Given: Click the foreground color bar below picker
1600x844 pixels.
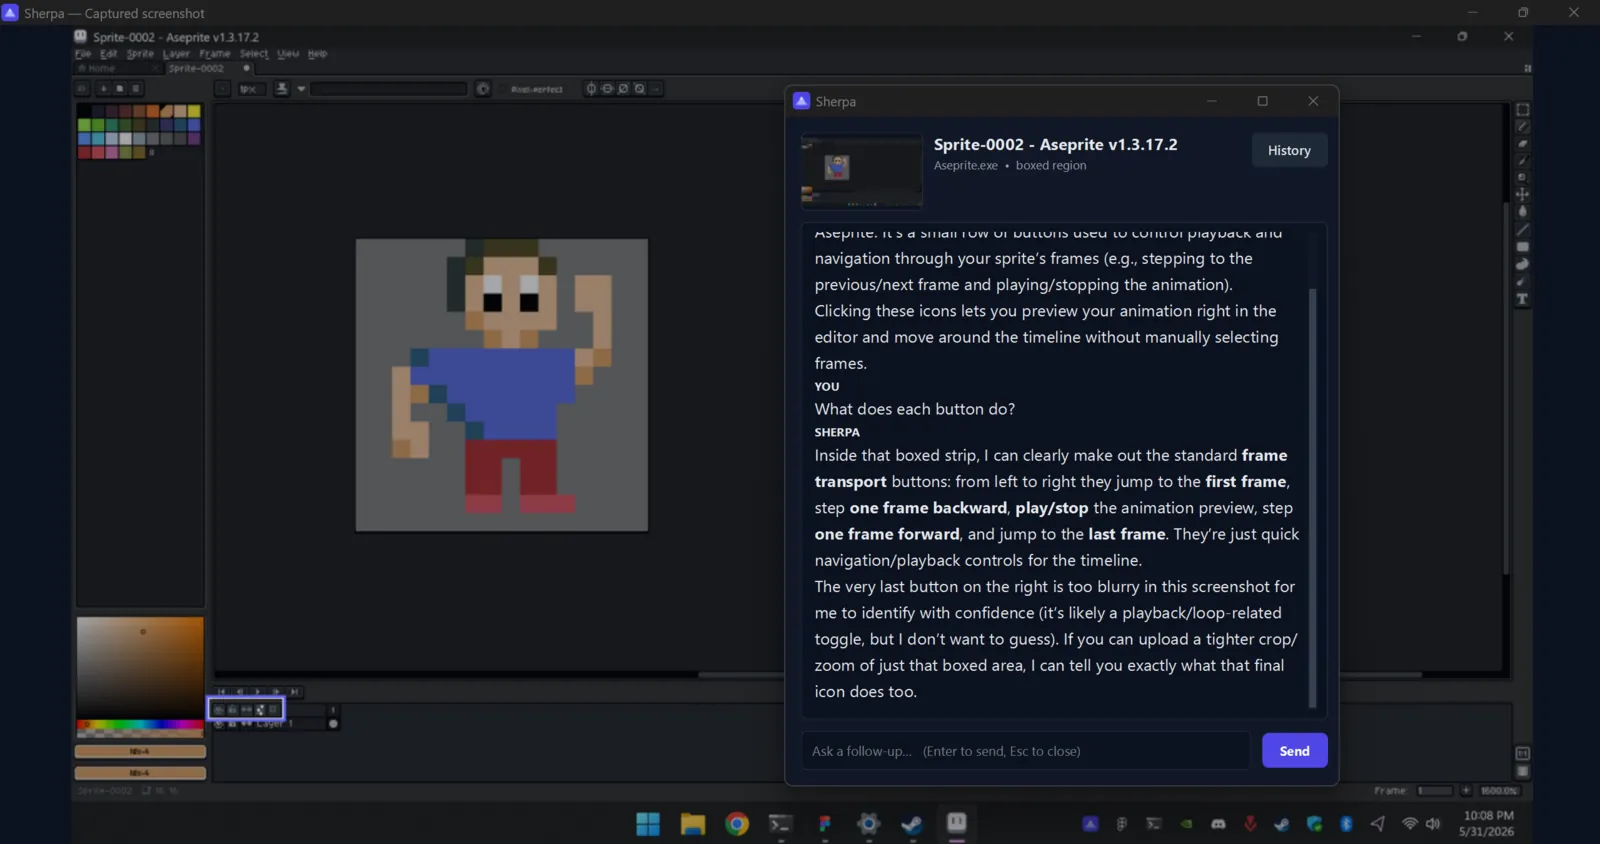Looking at the screenshot, I should (x=140, y=751).
